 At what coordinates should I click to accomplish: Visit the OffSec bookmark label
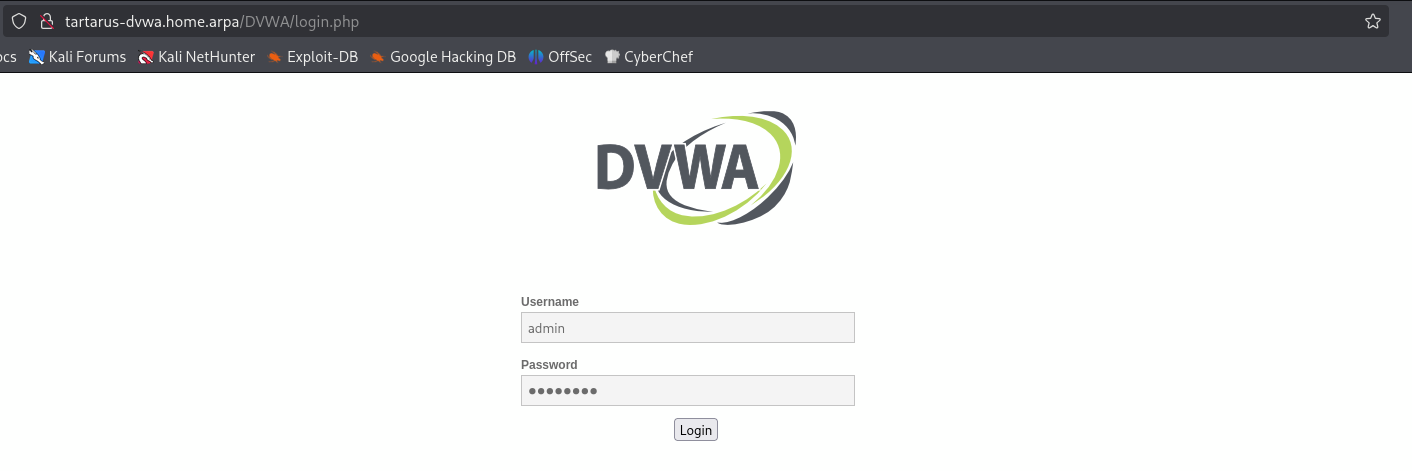[569, 57]
